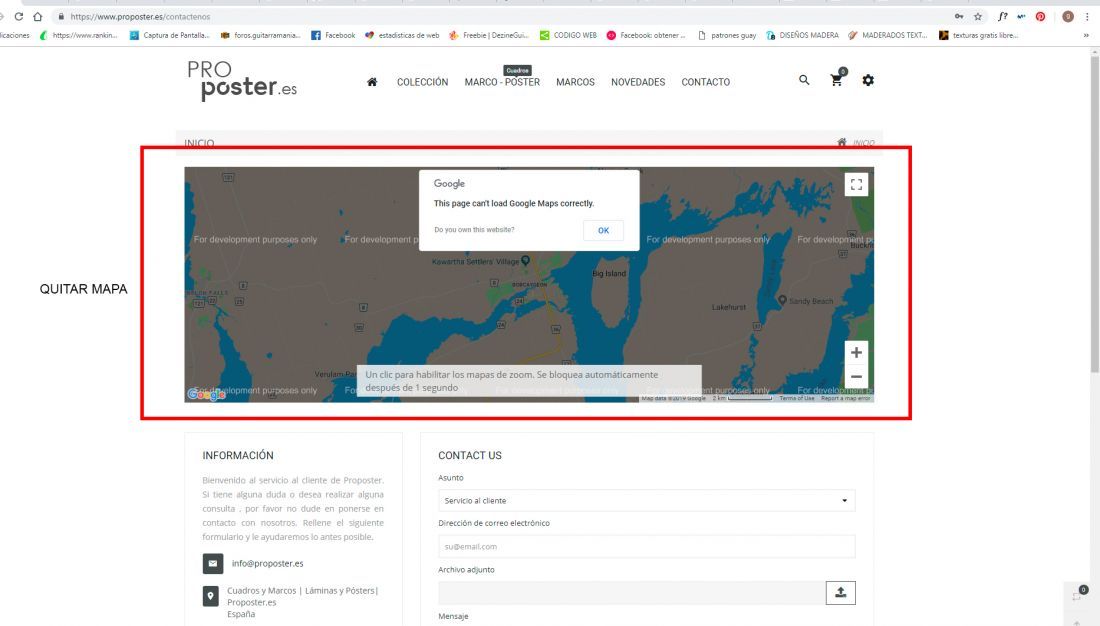Viewport: 1100px width, 626px height.
Task: Open the saved passwords key icon
Action: click(959, 16)
